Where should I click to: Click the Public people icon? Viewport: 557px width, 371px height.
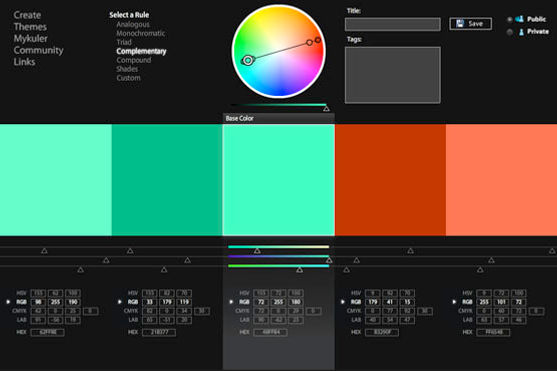pos(520,19)
